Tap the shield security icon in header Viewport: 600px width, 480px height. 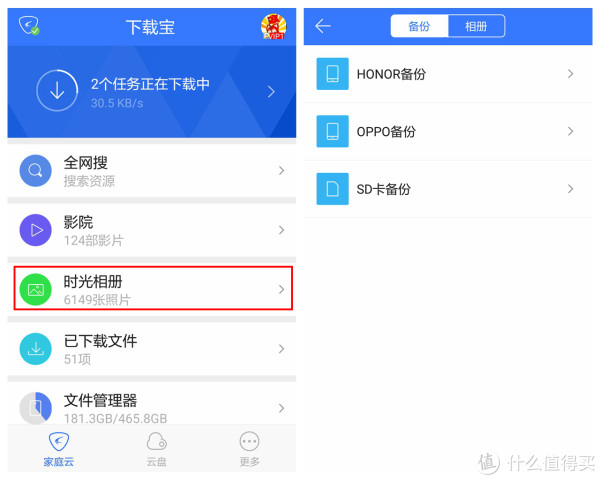point(29,26)
